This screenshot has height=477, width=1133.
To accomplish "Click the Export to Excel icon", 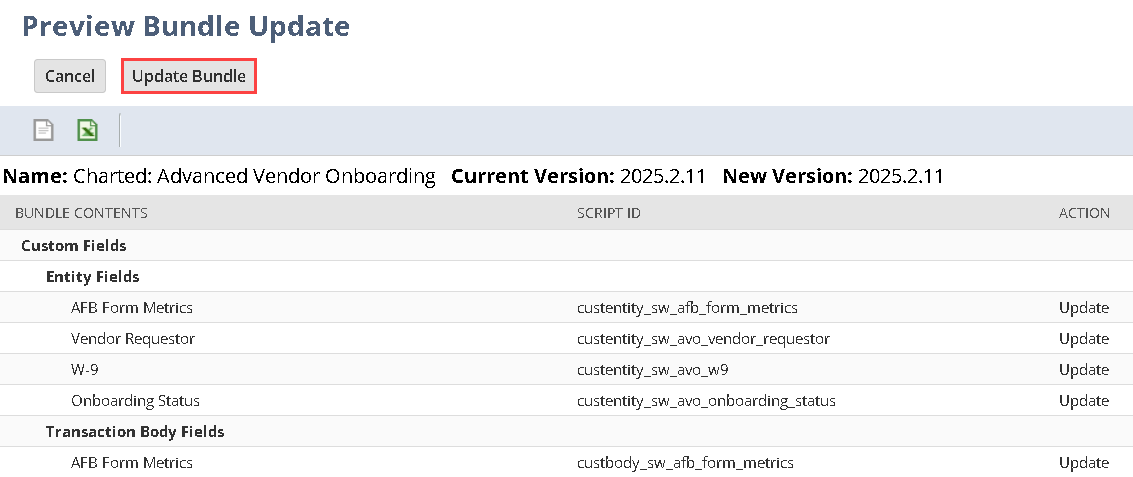I will pyautogui.click(x=88, y=130).
